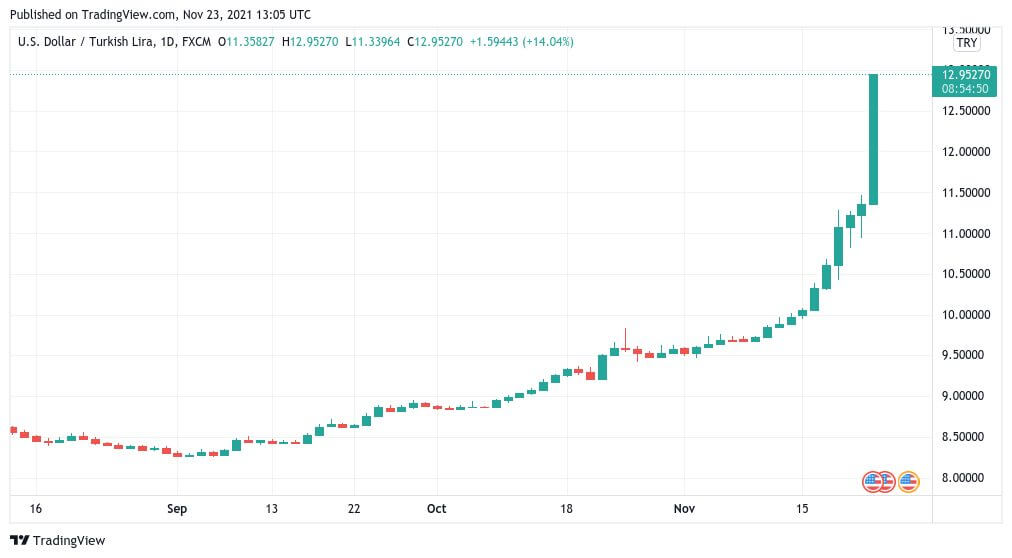Click the Oct label on the time axis
Screen dimensions: 1012x558
pos(436,508)
